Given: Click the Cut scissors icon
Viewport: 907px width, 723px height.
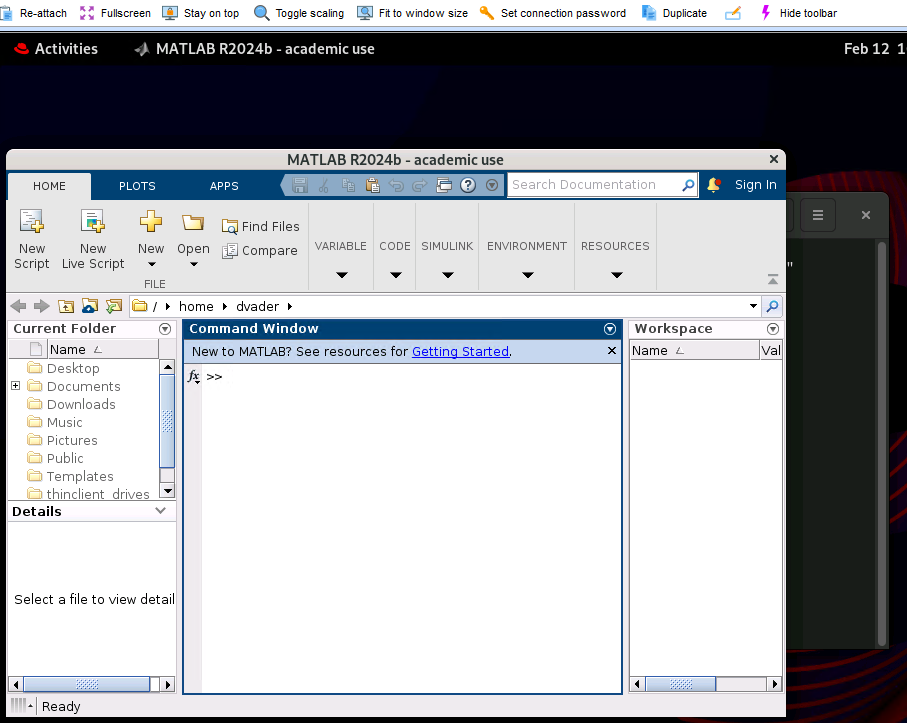Looking at the screenshot, I should point(323,185).
